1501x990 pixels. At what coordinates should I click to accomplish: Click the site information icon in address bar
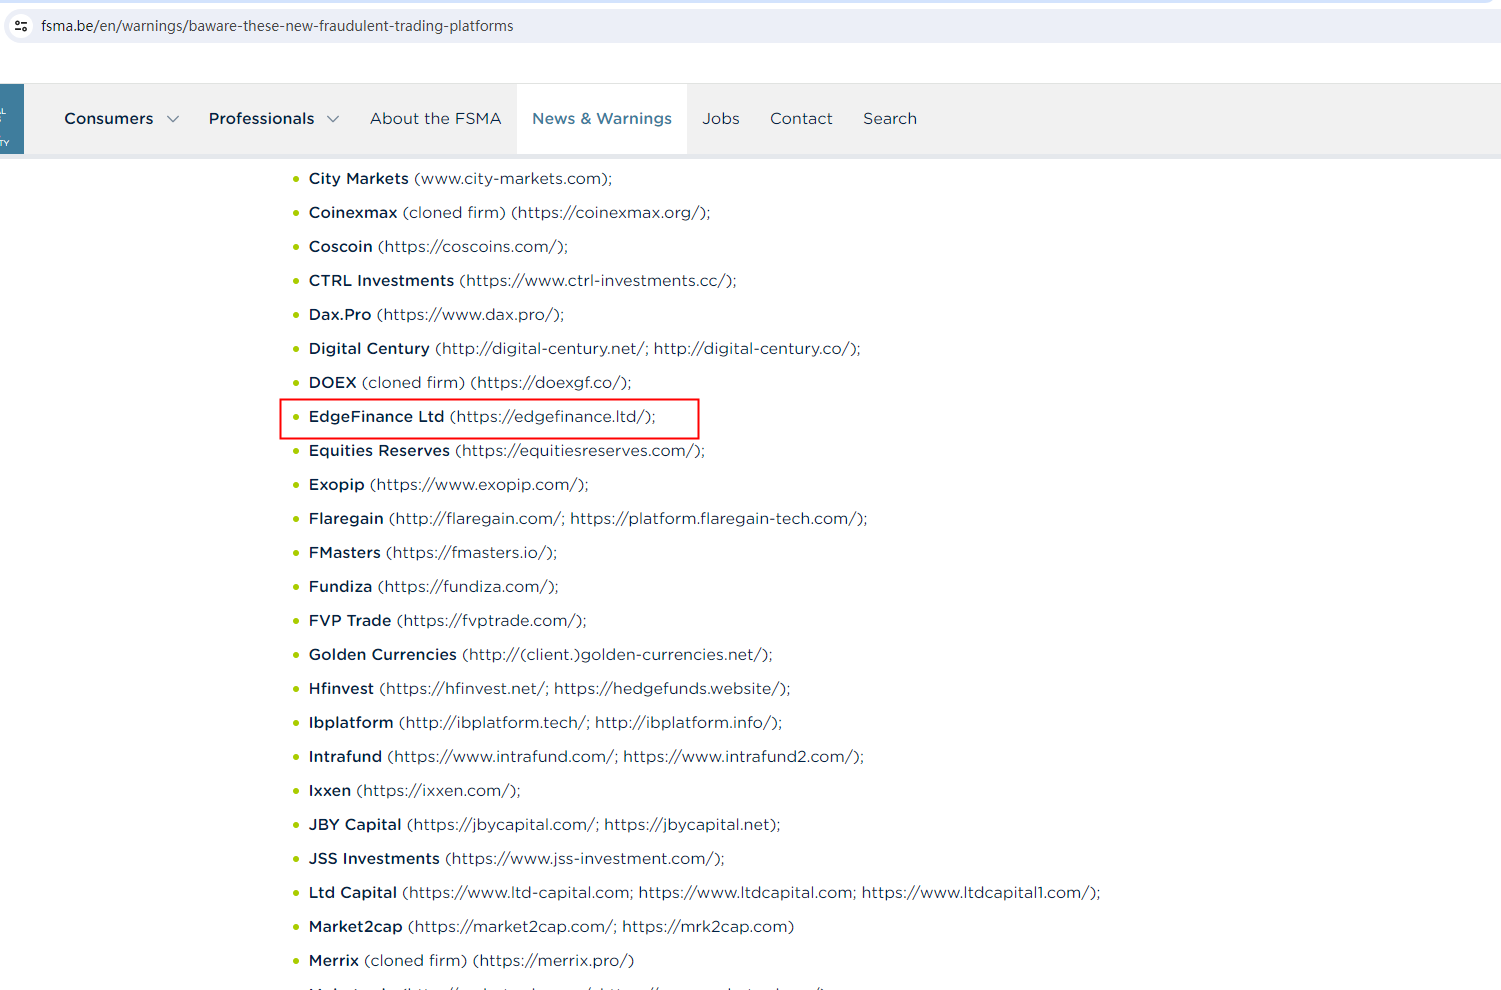pyautogui.click(x=21, y=26)
